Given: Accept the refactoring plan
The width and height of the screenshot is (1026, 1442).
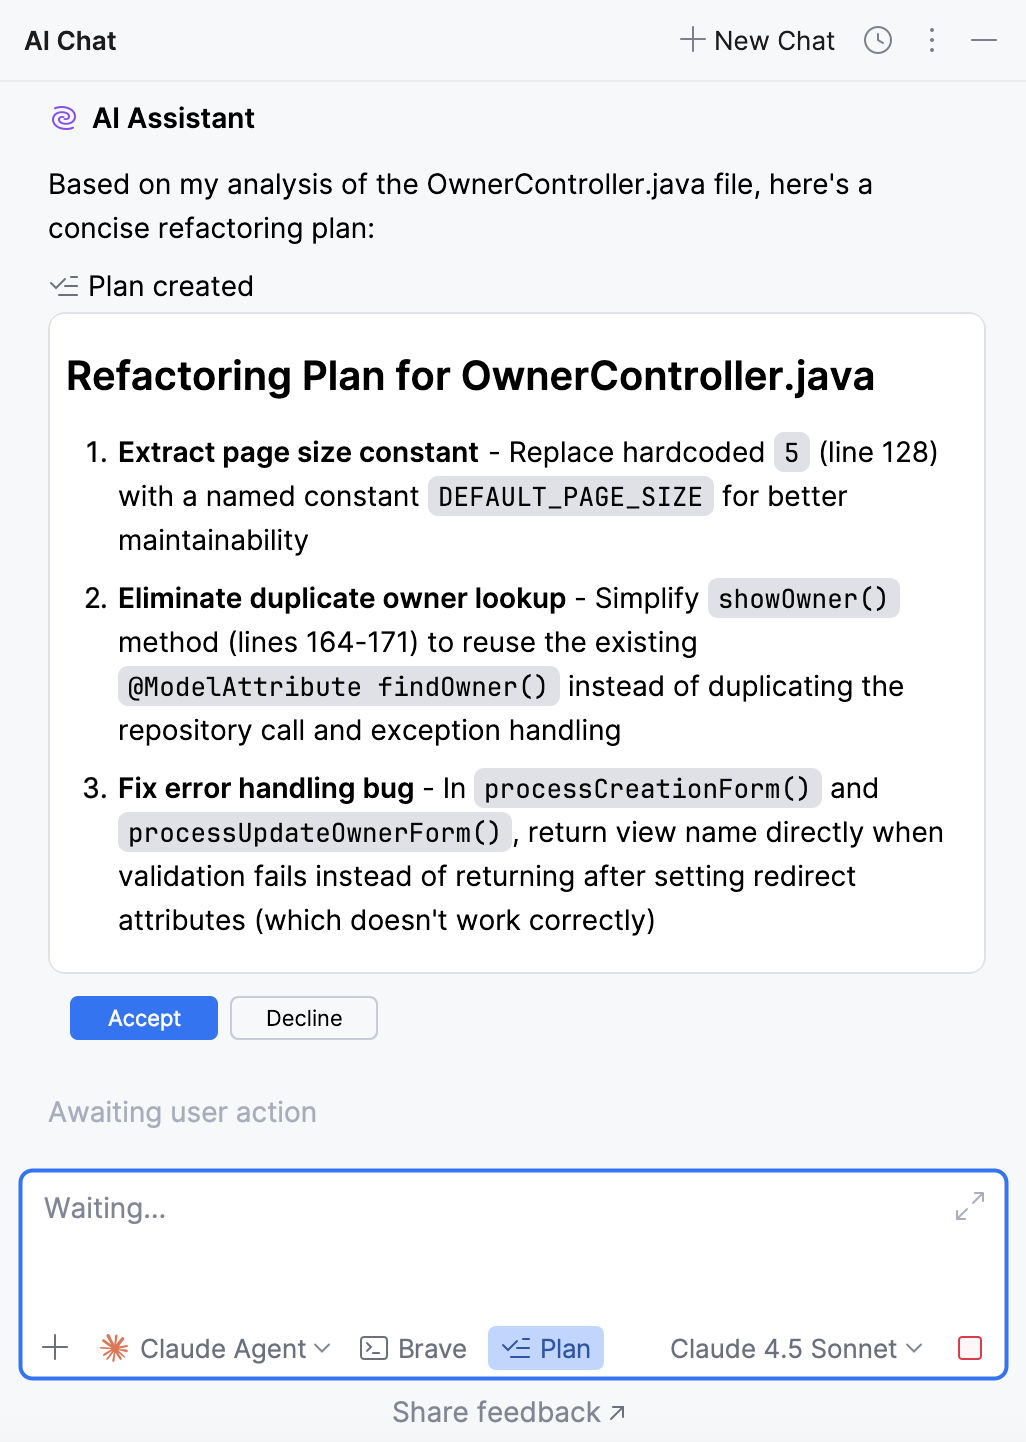Looking at the screenshot, I should point(143,1018).
